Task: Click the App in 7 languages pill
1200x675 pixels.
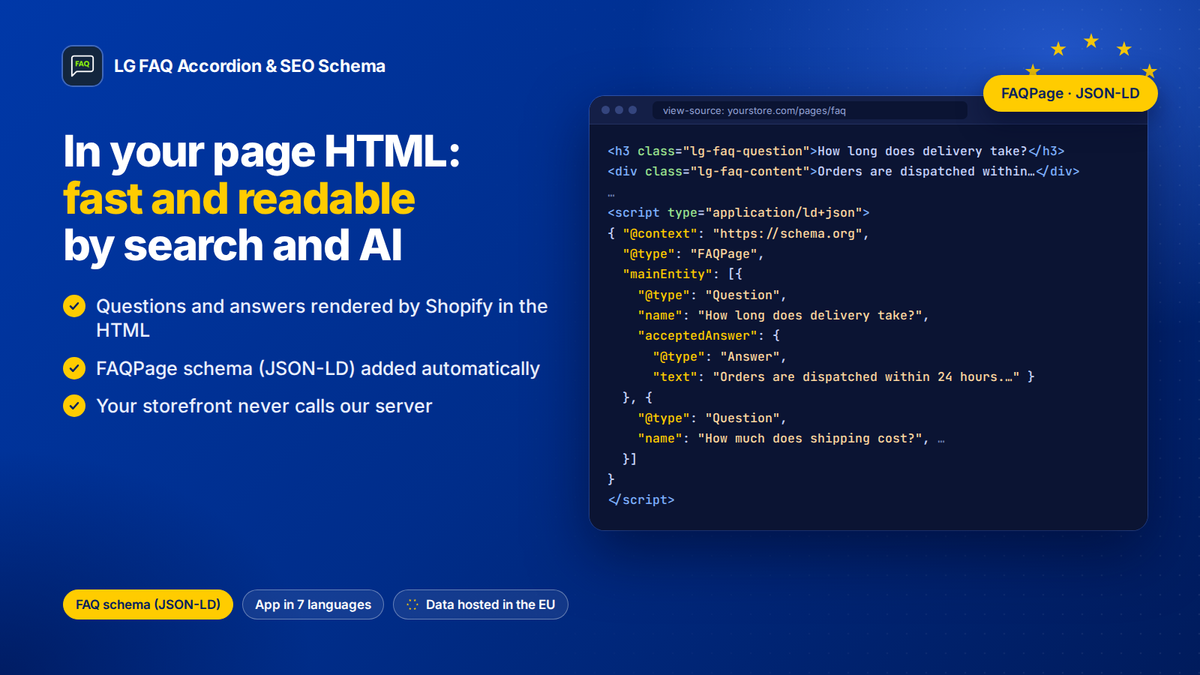Action: click(313, 605)
